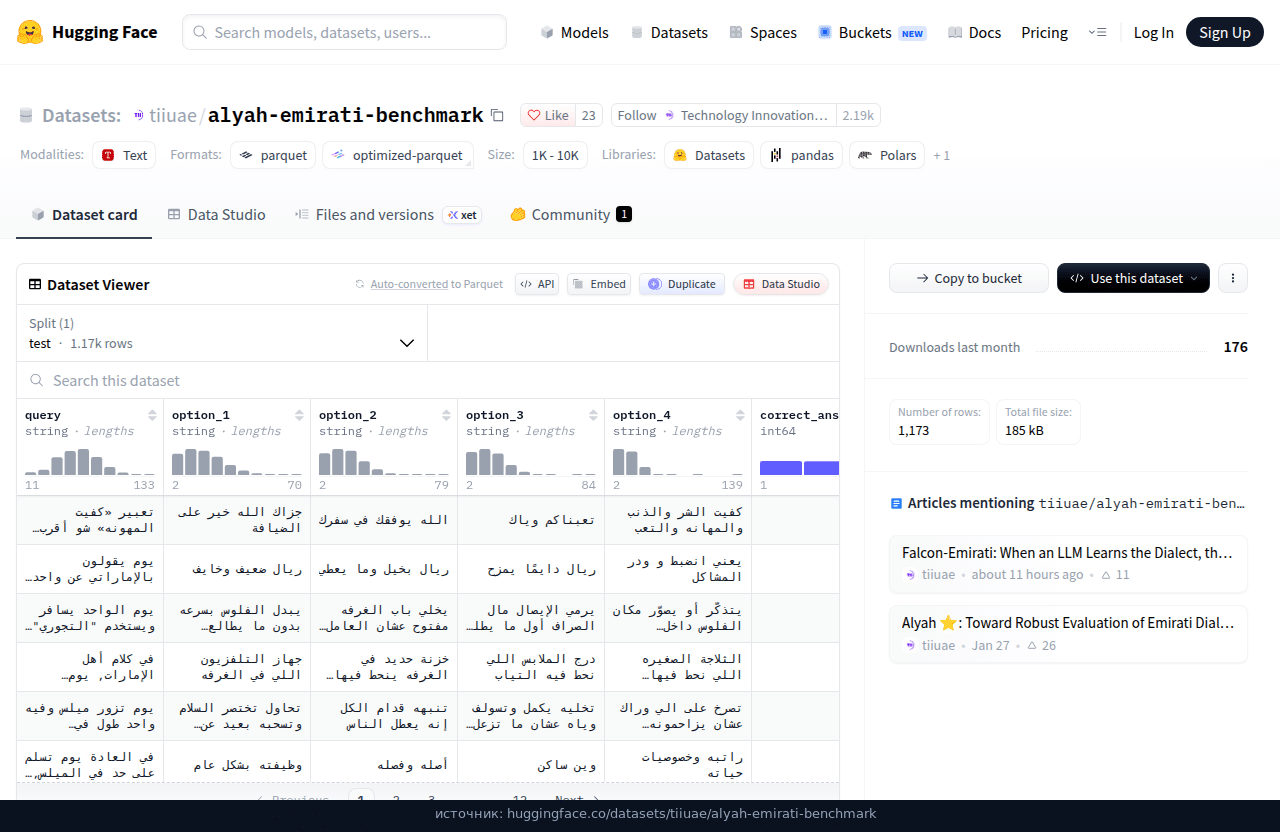Click the Duplicate button
Screen dimensions: 1280x832
click(x=682, y=284)
